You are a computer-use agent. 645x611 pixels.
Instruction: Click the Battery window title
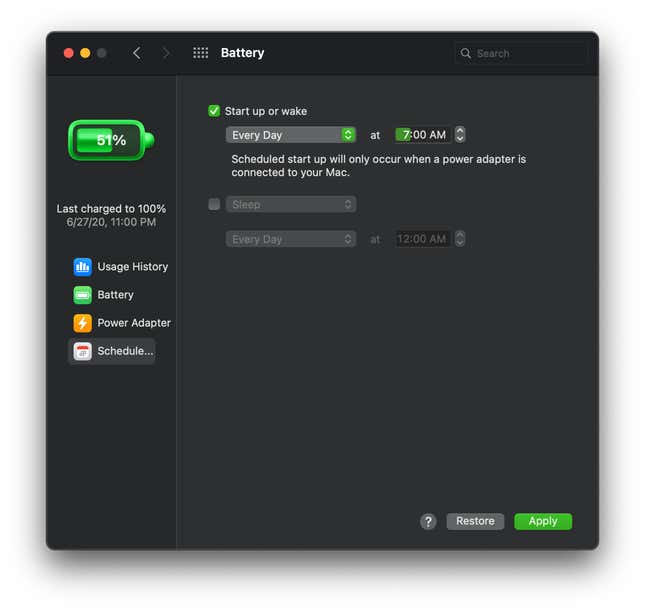click(x=242, y=53)
